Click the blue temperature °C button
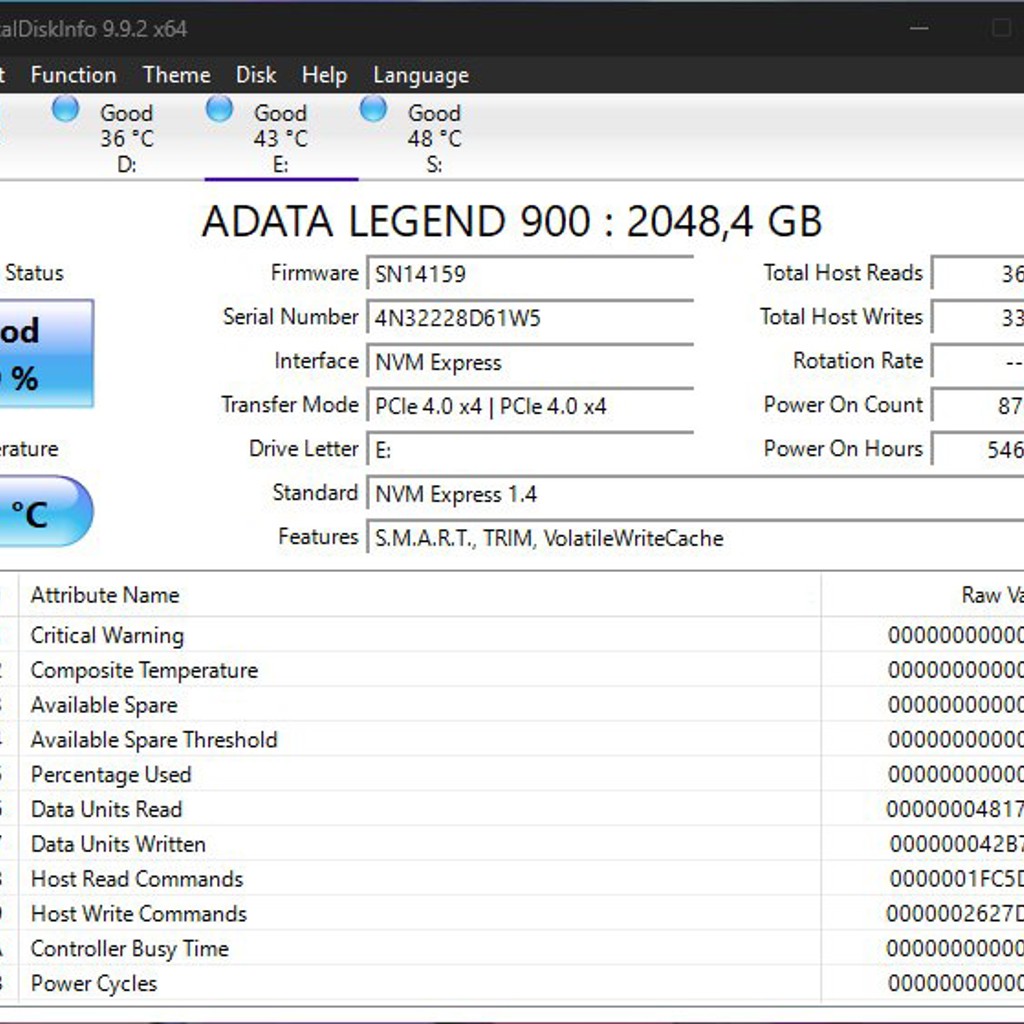 pyautogui.click(x=46, y=511)
